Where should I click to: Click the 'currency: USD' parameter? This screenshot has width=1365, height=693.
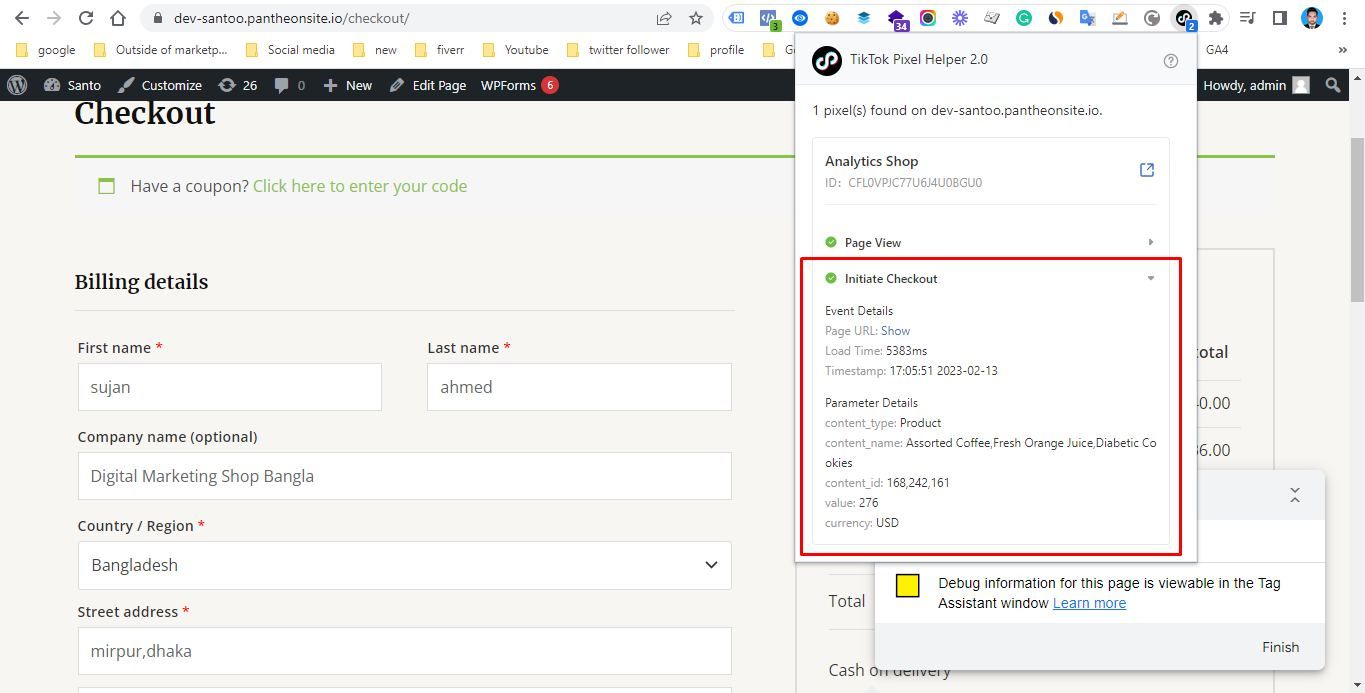point(862,523)
